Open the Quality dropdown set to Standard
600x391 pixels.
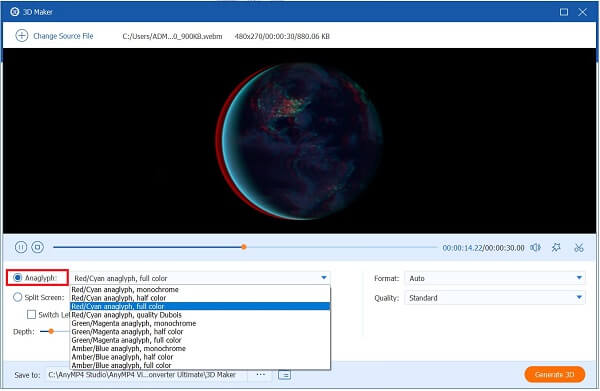(x=495, y=298)
